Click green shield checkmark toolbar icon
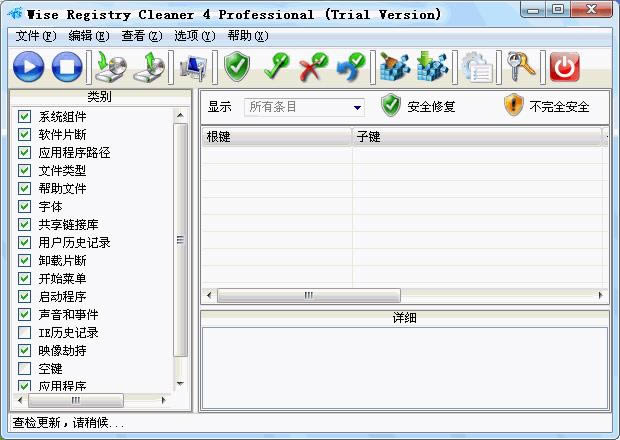Screen dimensions: 620x440 coord(237,67)
